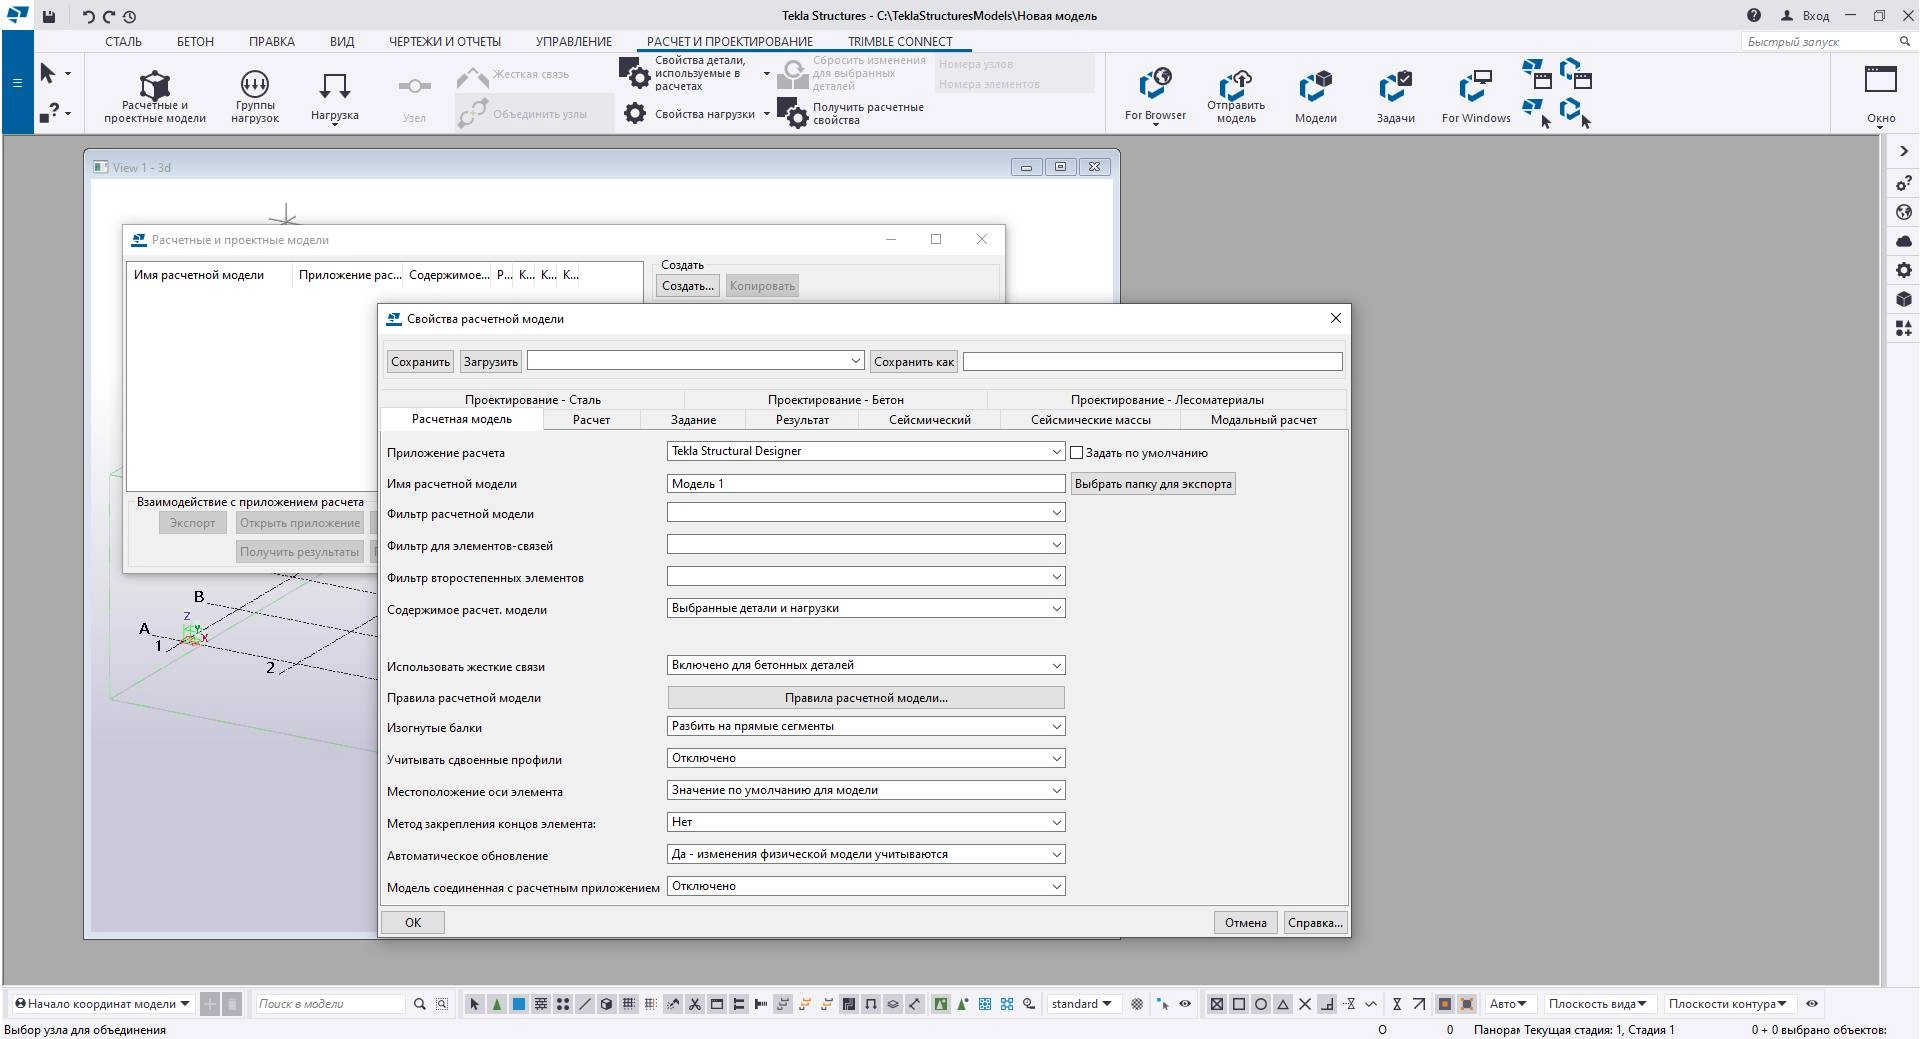Image resolution: width=1922 pixels, height=1039 pixels.
Task: Toggle the eye icon at far right of bottom bar
Action: click(1812, 1004)
